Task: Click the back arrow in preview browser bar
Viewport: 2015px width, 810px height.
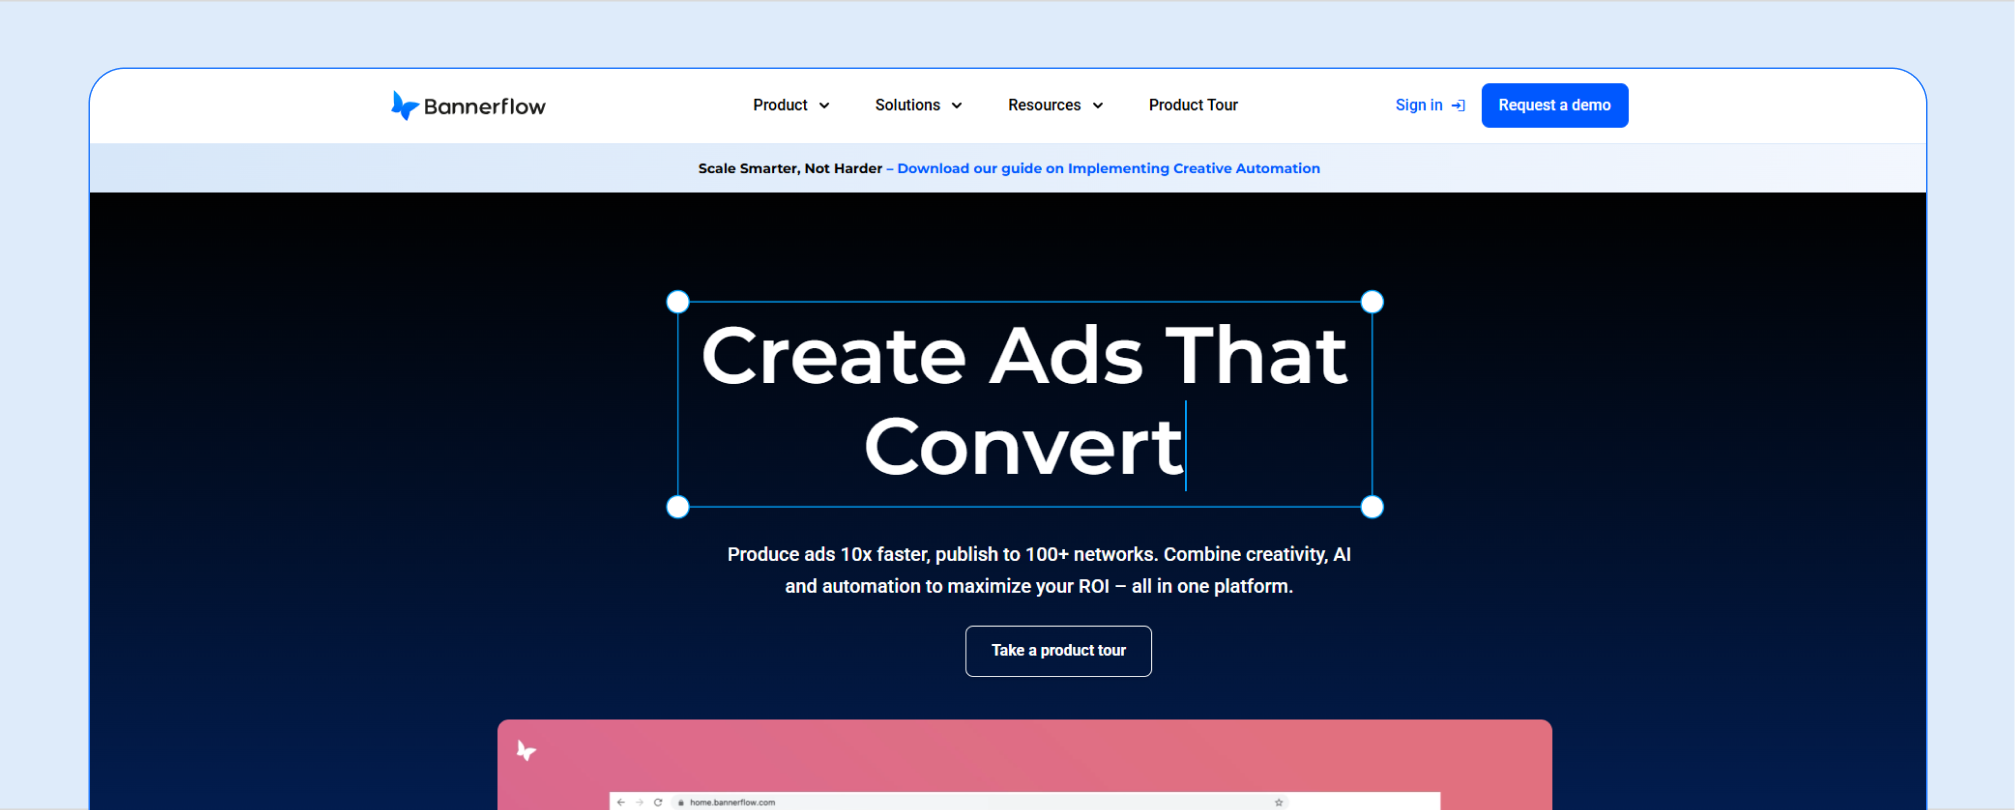Action: [621, 802]
